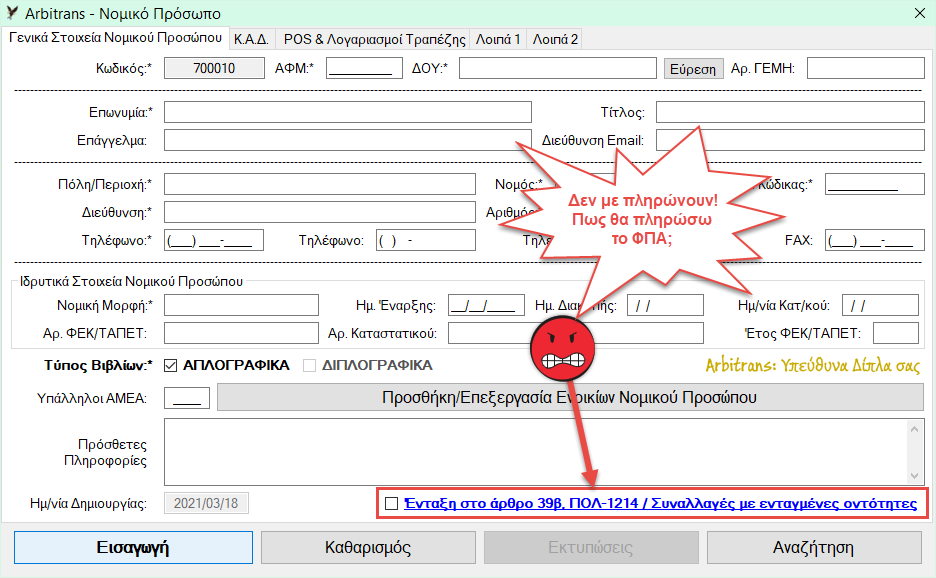
Task: Close the Arbitrans Νομικό Πρόσωπο window
Action: pyautogui.click(x=920, y=13)
